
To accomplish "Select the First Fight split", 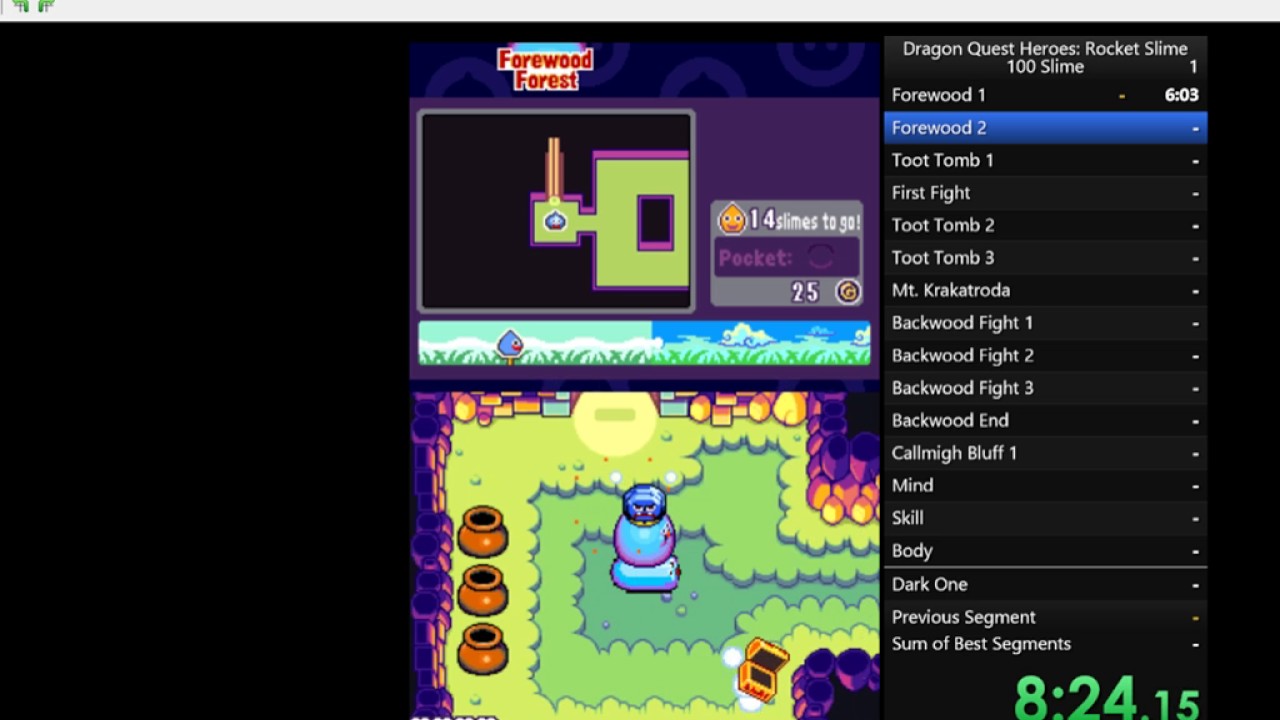I will [1045, 193].
